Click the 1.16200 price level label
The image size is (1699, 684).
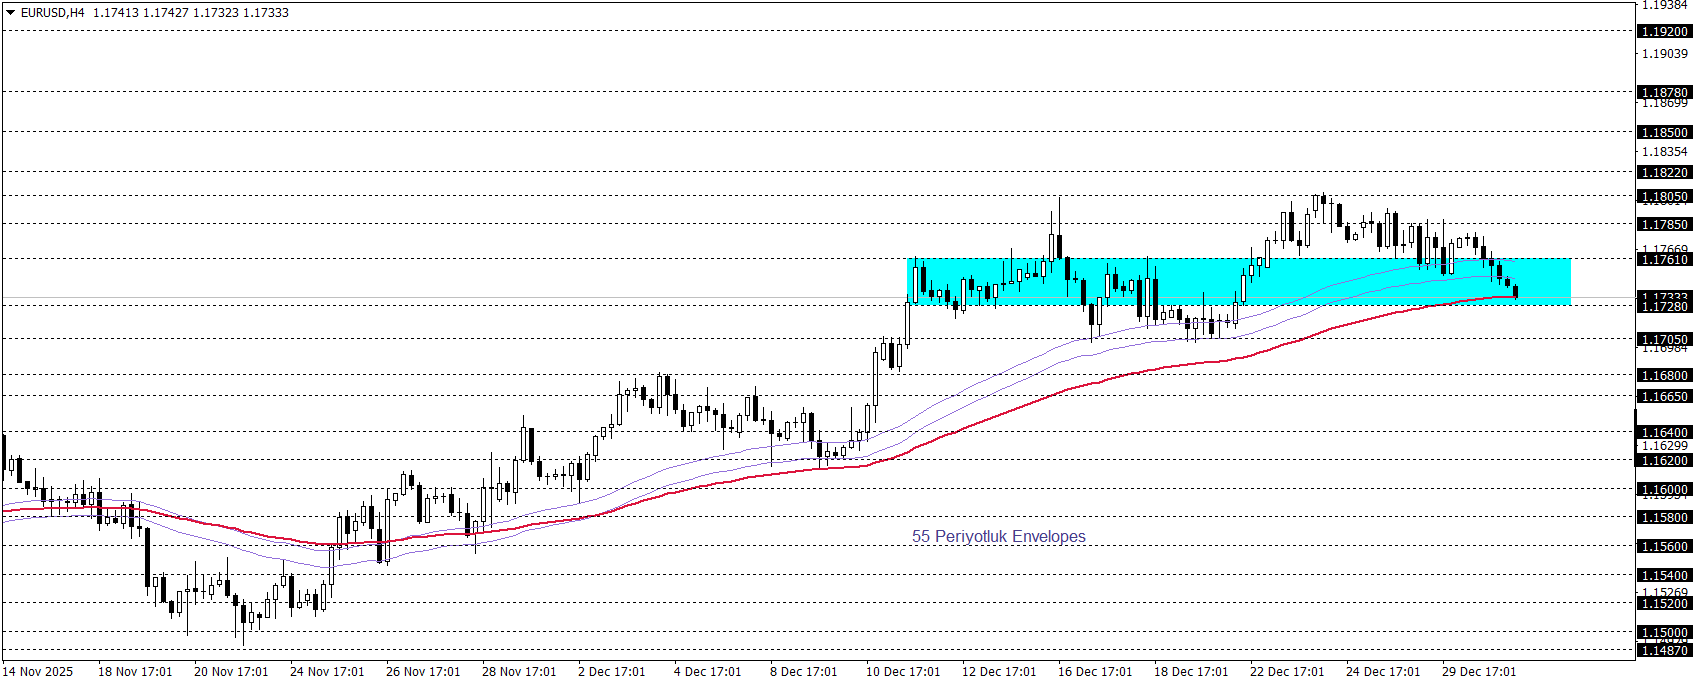(1665, 461)
